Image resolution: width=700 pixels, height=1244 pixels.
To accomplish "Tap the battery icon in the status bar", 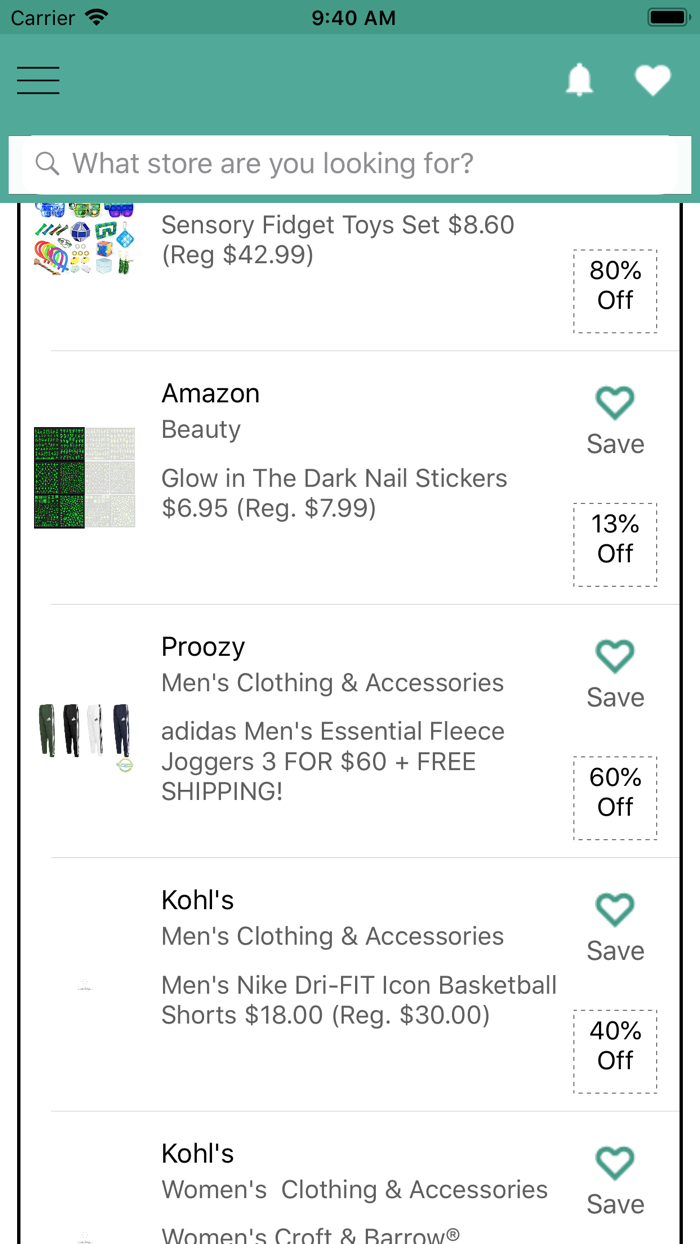I will [x=667, y=16].
